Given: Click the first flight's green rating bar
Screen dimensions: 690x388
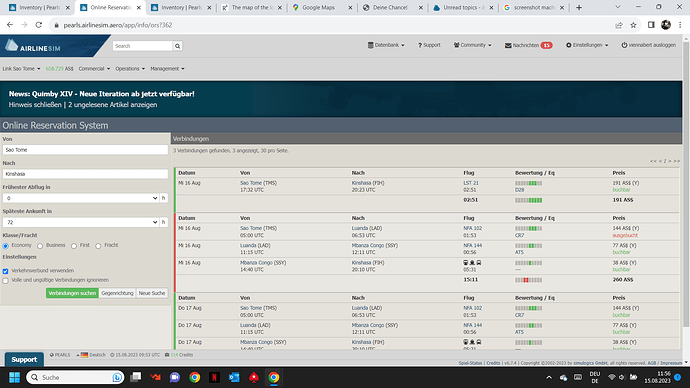Looking at the screenshot, I should [529, 183].
